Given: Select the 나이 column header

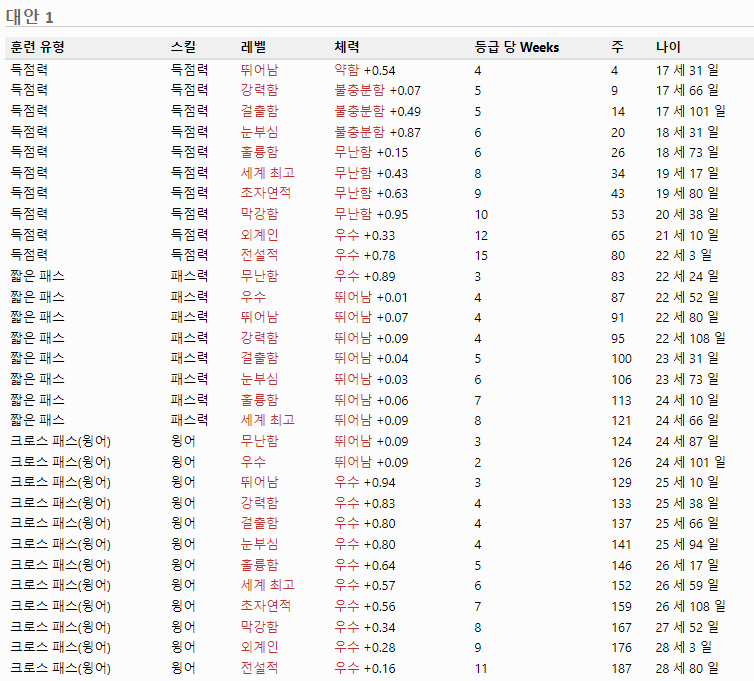Looking at the screenshot, I should [x=668, y=47].
